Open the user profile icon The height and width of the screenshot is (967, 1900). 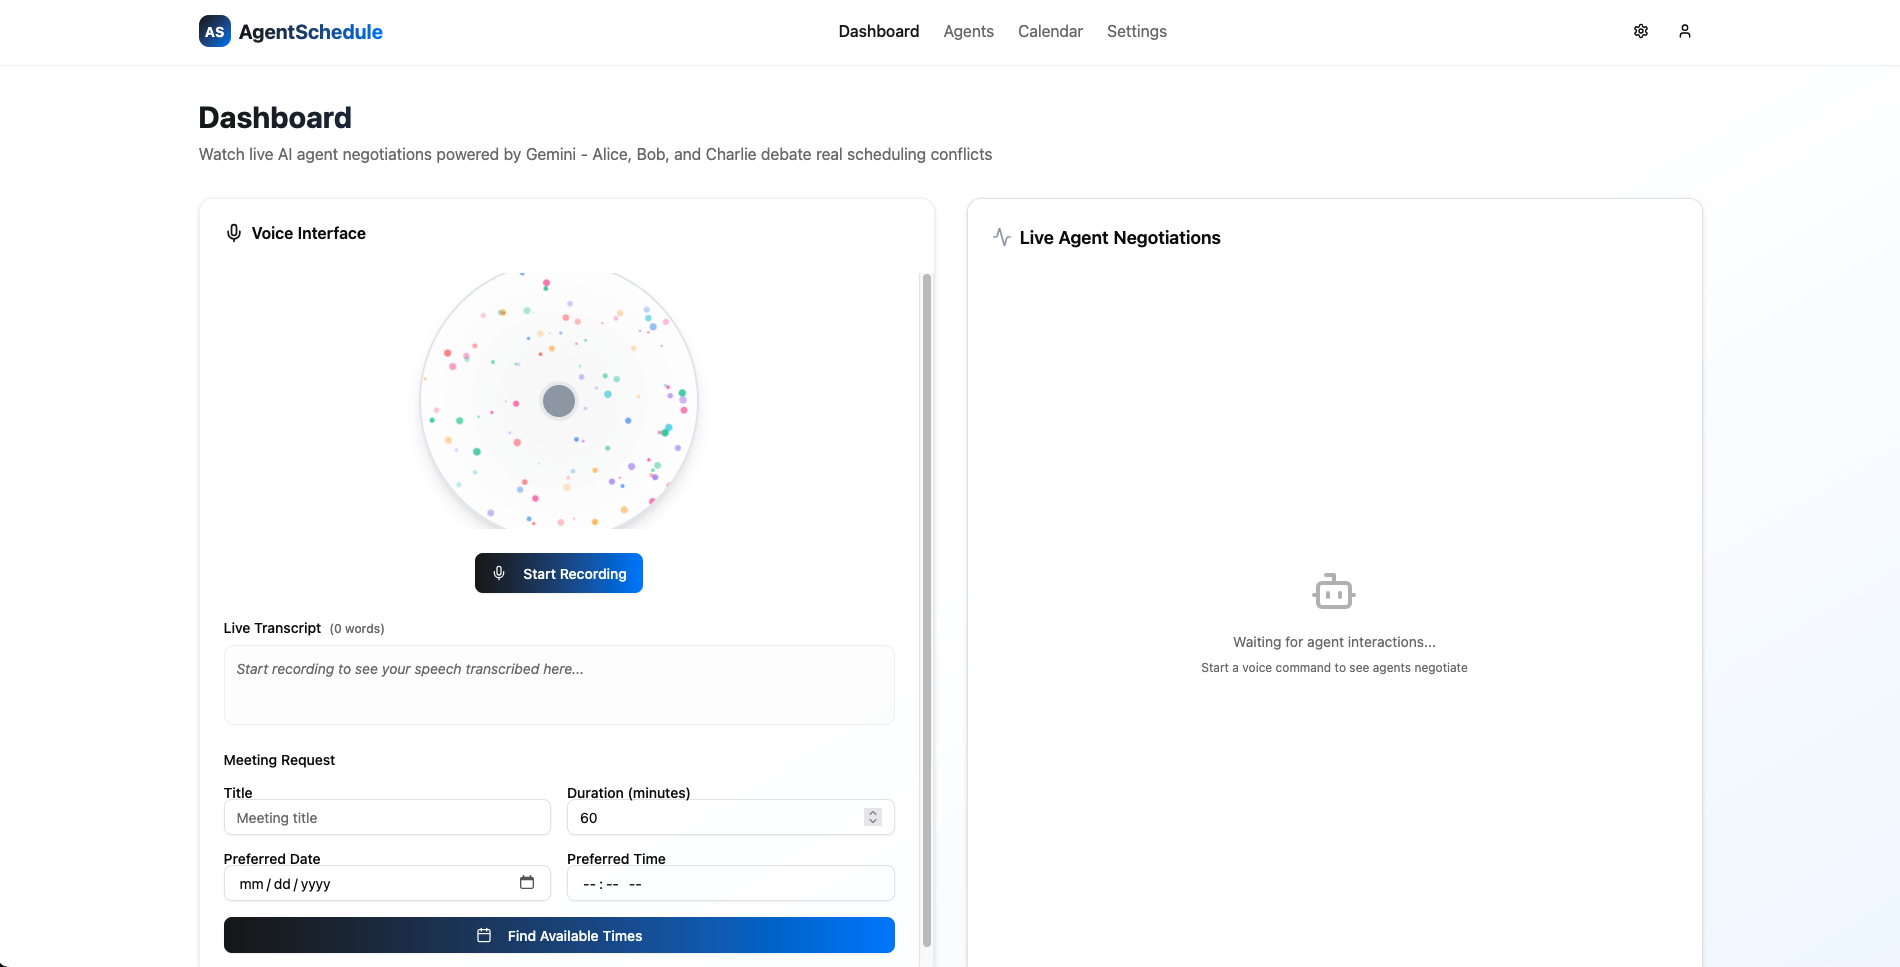1685,31
